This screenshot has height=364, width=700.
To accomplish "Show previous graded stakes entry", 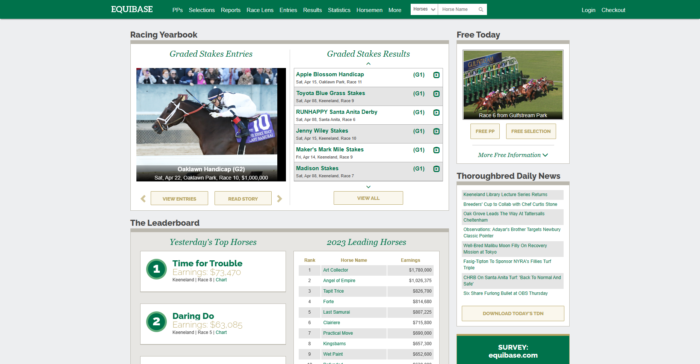I will tap(143, 199).
